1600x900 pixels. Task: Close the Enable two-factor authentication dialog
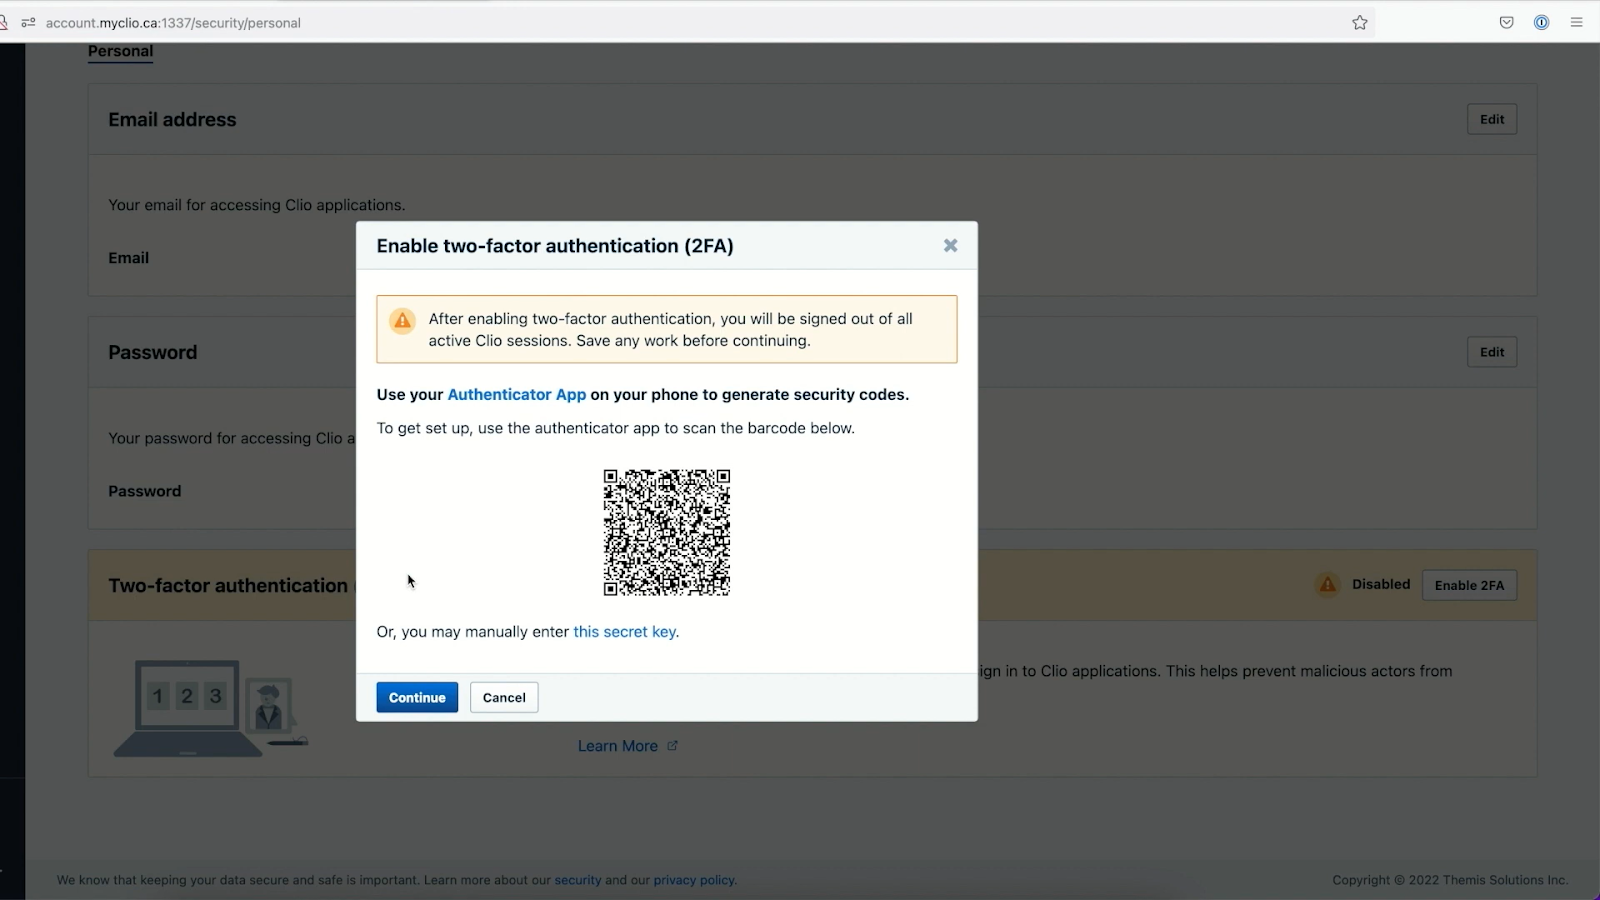pos(950,246)
